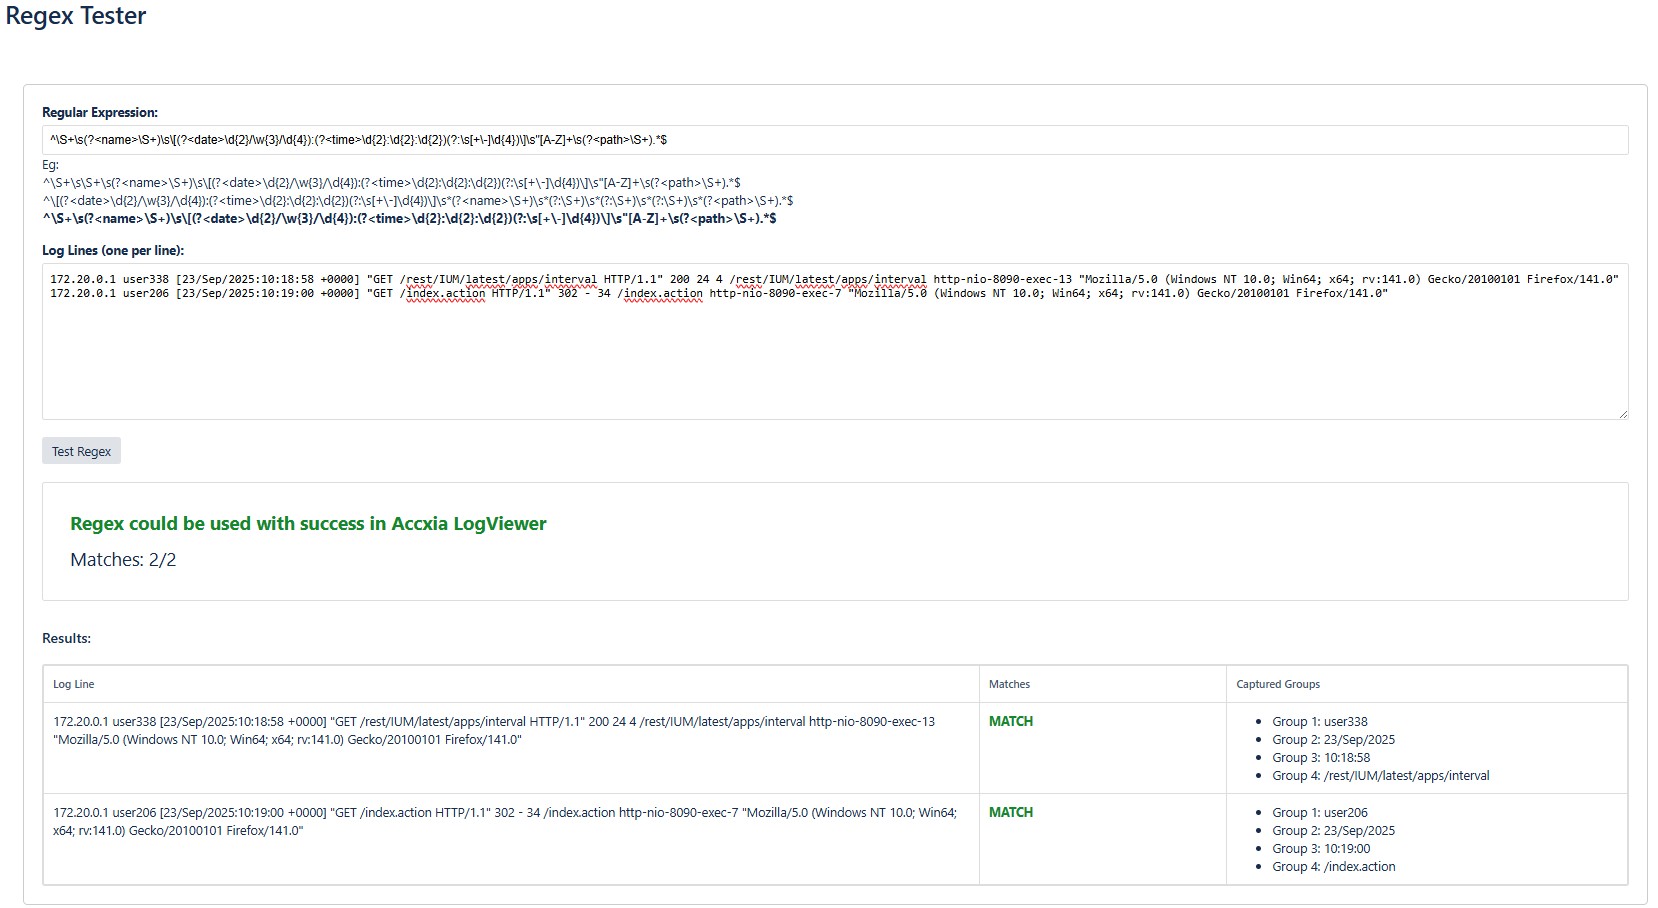Click the Test Regex button

coord(80,450)
